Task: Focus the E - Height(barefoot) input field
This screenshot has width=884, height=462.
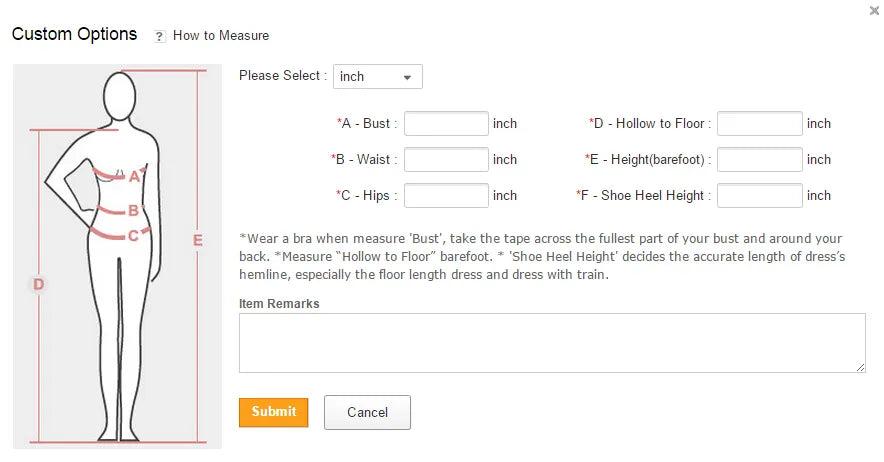Action: click(x=759, y=160)
